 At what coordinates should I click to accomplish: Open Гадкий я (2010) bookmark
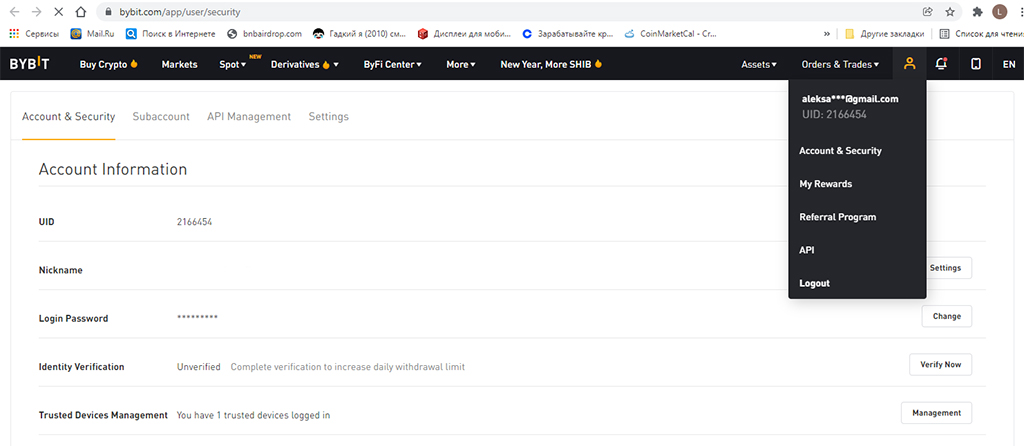click(x=360, y=33)
